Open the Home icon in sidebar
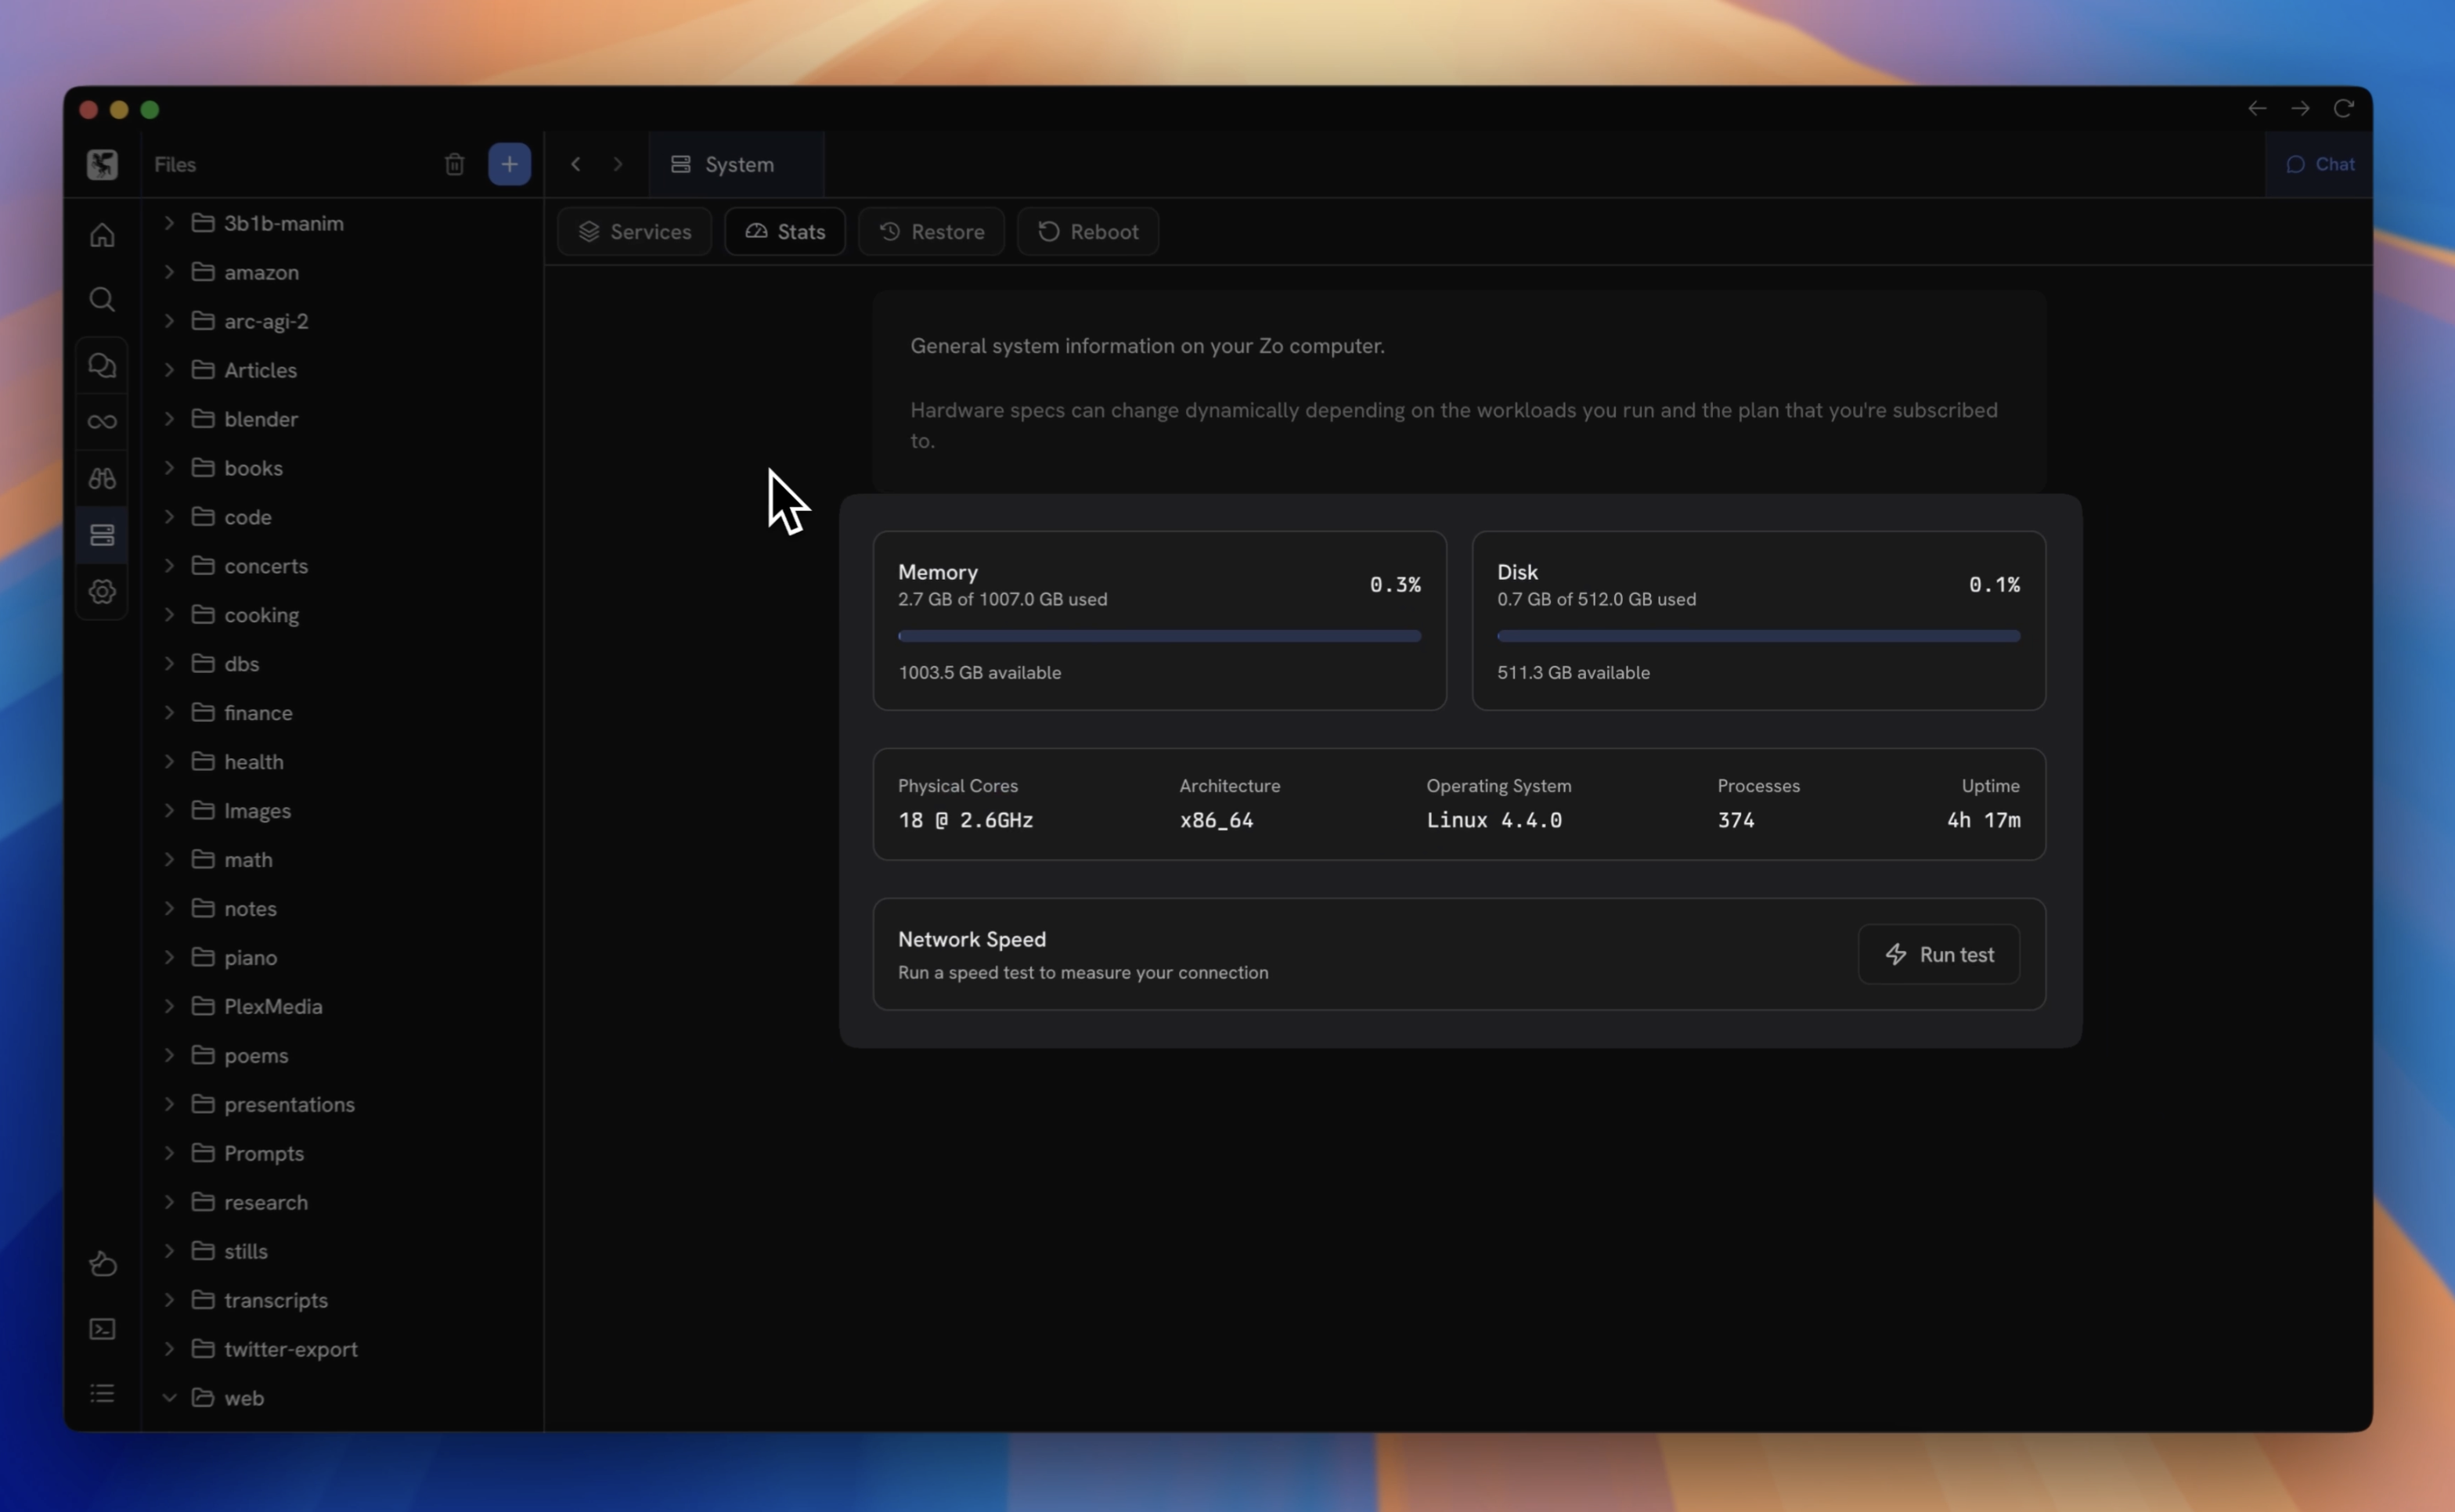The width and height of the screenshot is (2455, 1512). point(102,236)
